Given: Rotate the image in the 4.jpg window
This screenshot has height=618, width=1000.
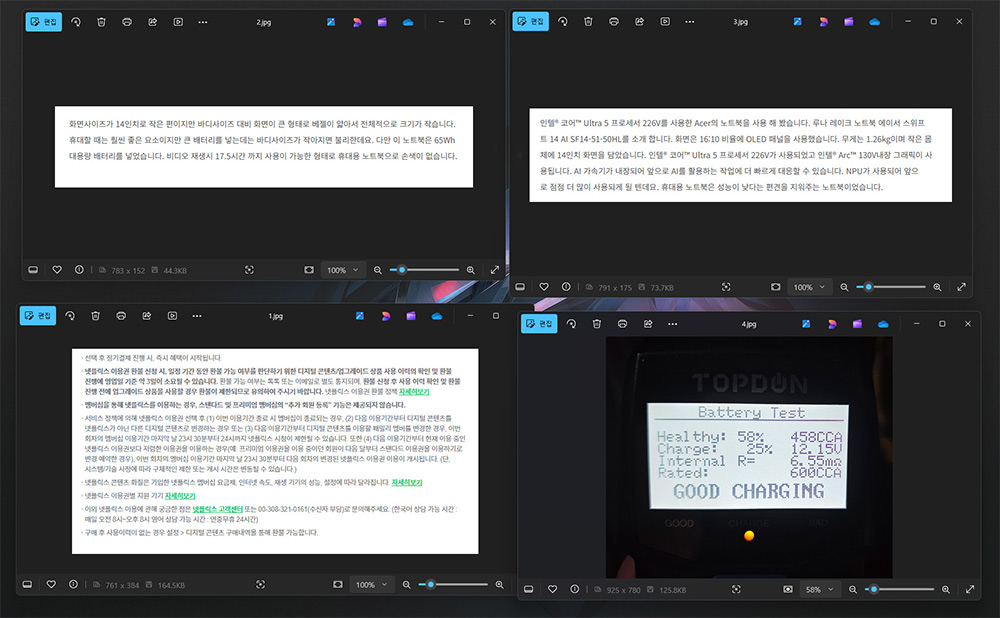Looking at the screenshot, I should coord(571,324).
